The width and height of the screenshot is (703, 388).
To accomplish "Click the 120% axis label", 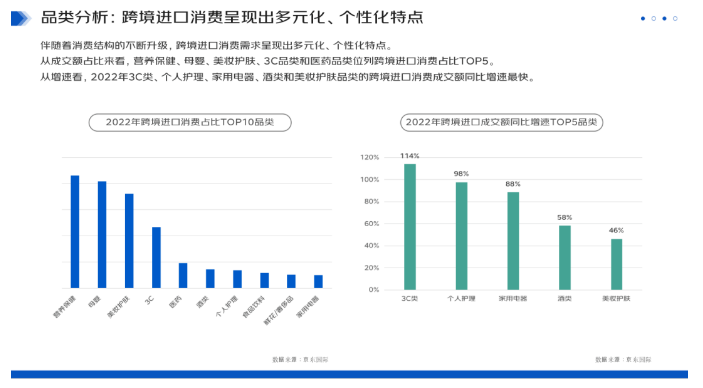I will coord(370,157).
